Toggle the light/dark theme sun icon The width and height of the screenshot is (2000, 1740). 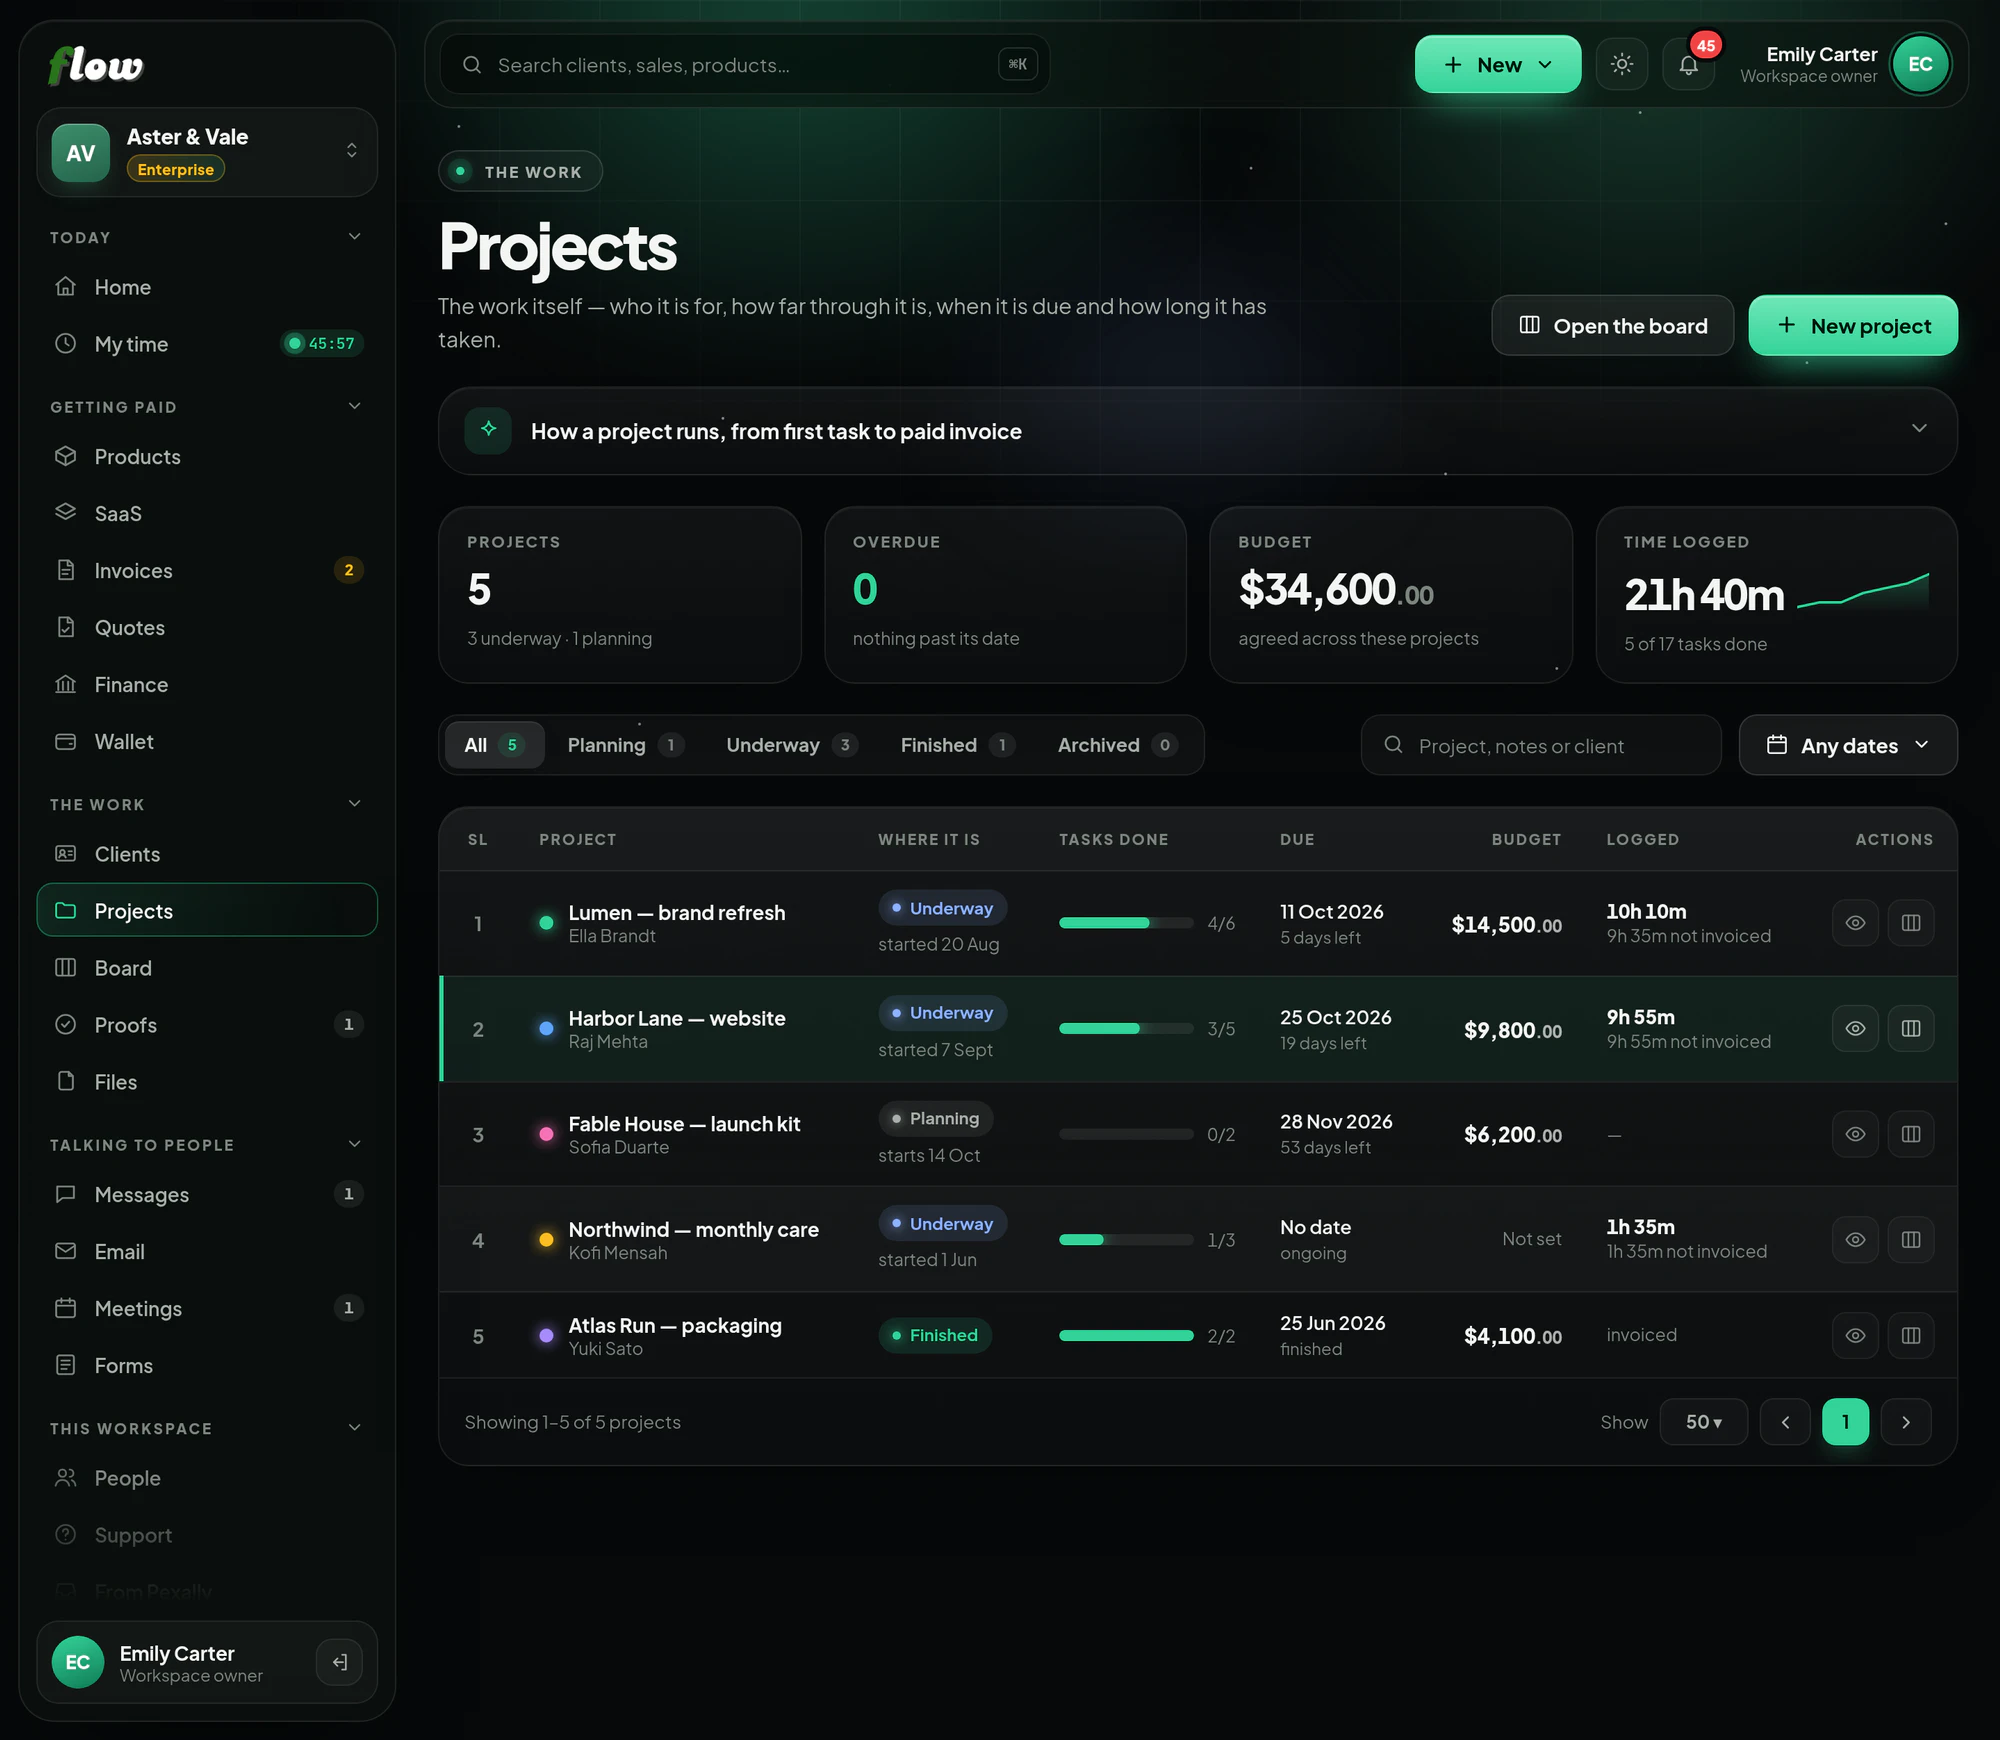pyautogui.click(x=1622, y=64)
